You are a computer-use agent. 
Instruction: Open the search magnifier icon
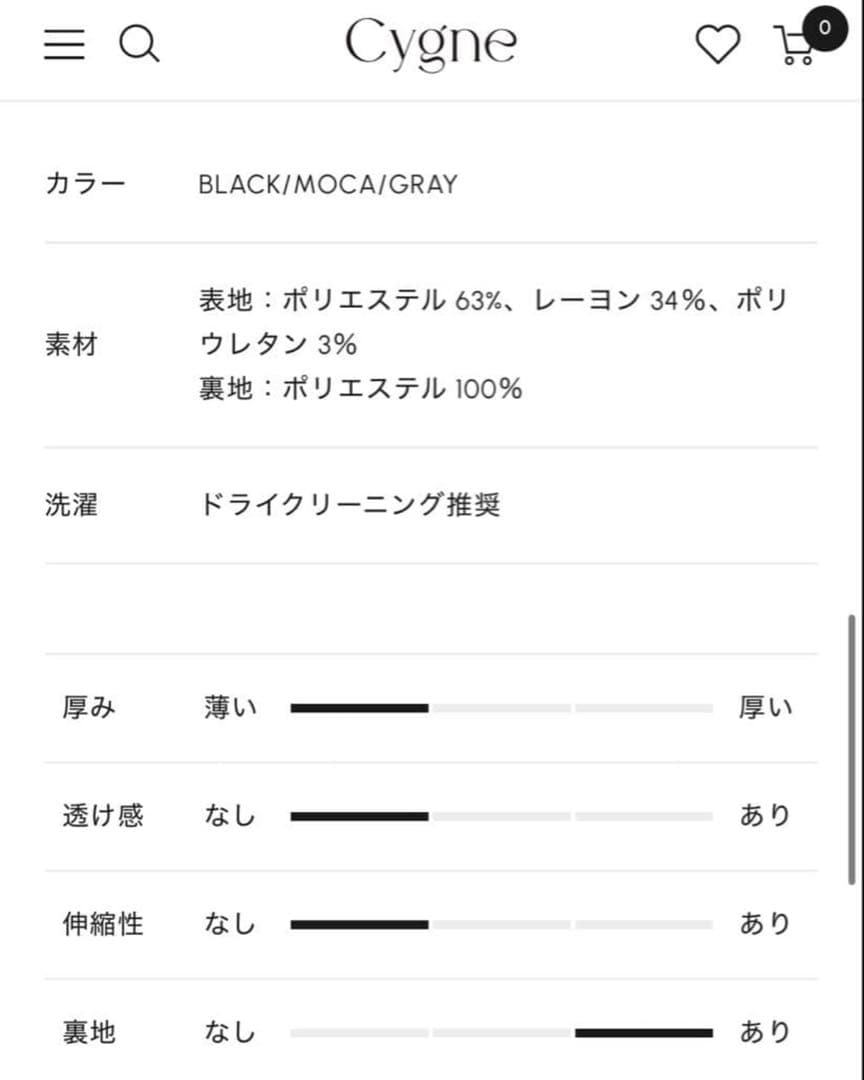pyautogui.click(x=139, y=44)
